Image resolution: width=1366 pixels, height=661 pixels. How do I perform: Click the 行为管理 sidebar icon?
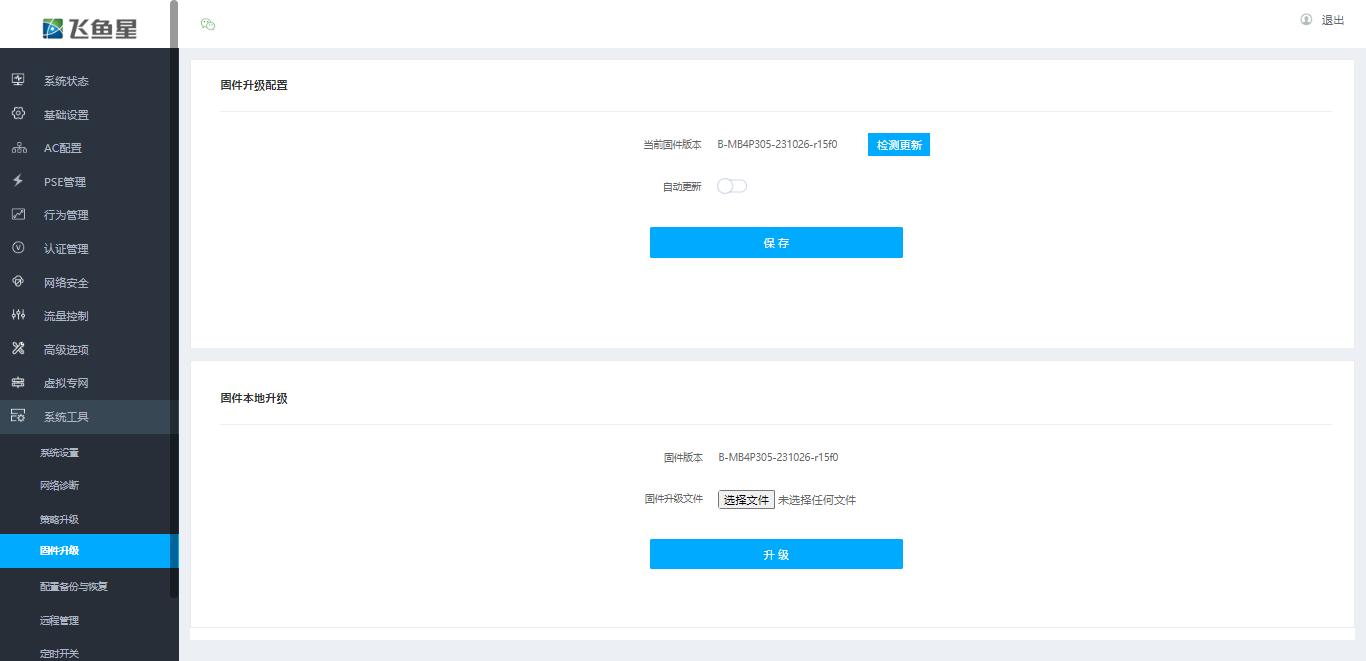click(18, 214)
